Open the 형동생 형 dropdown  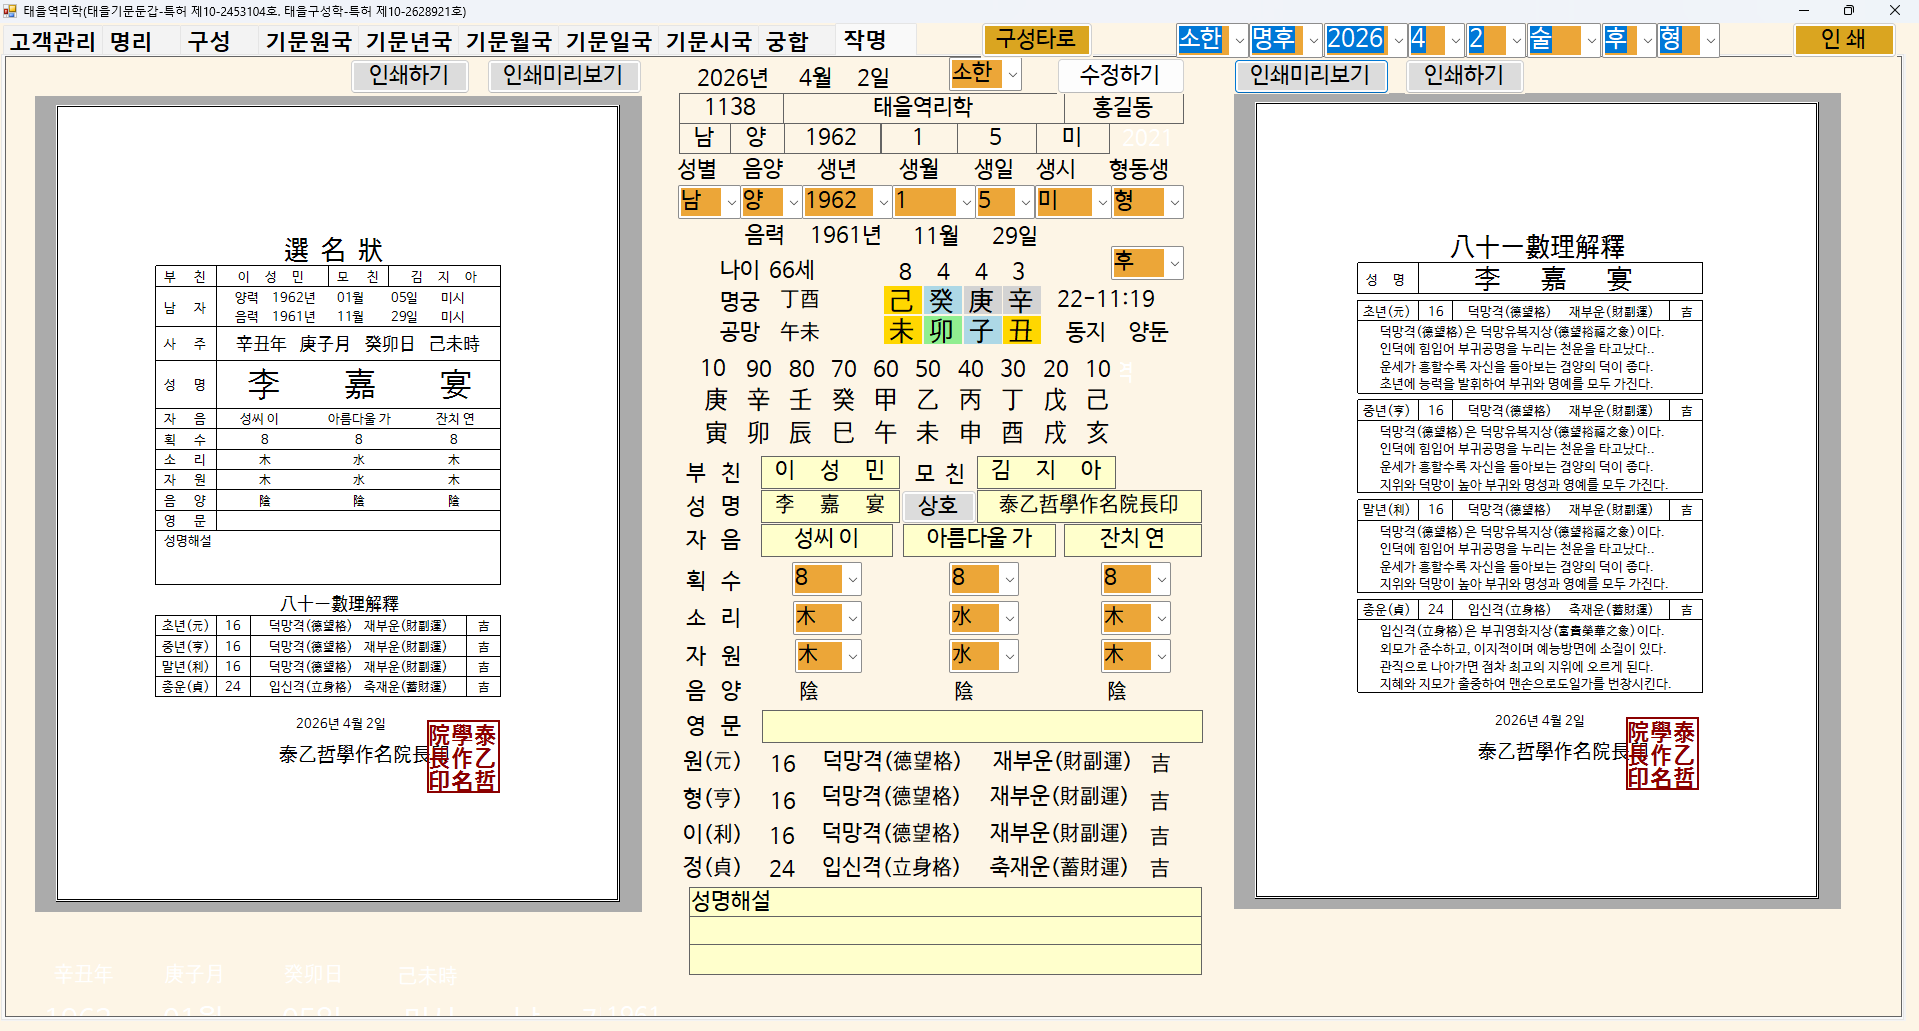click(x=1174, y=202)
